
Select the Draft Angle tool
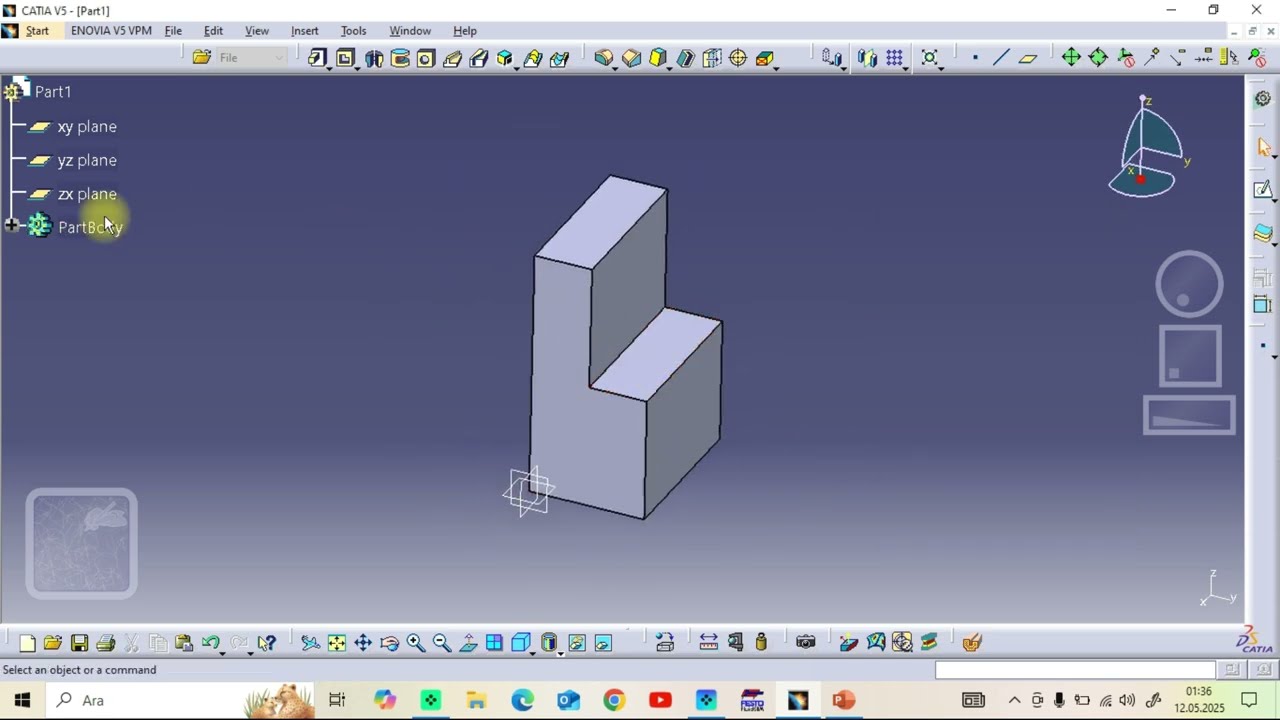[658, 58]
